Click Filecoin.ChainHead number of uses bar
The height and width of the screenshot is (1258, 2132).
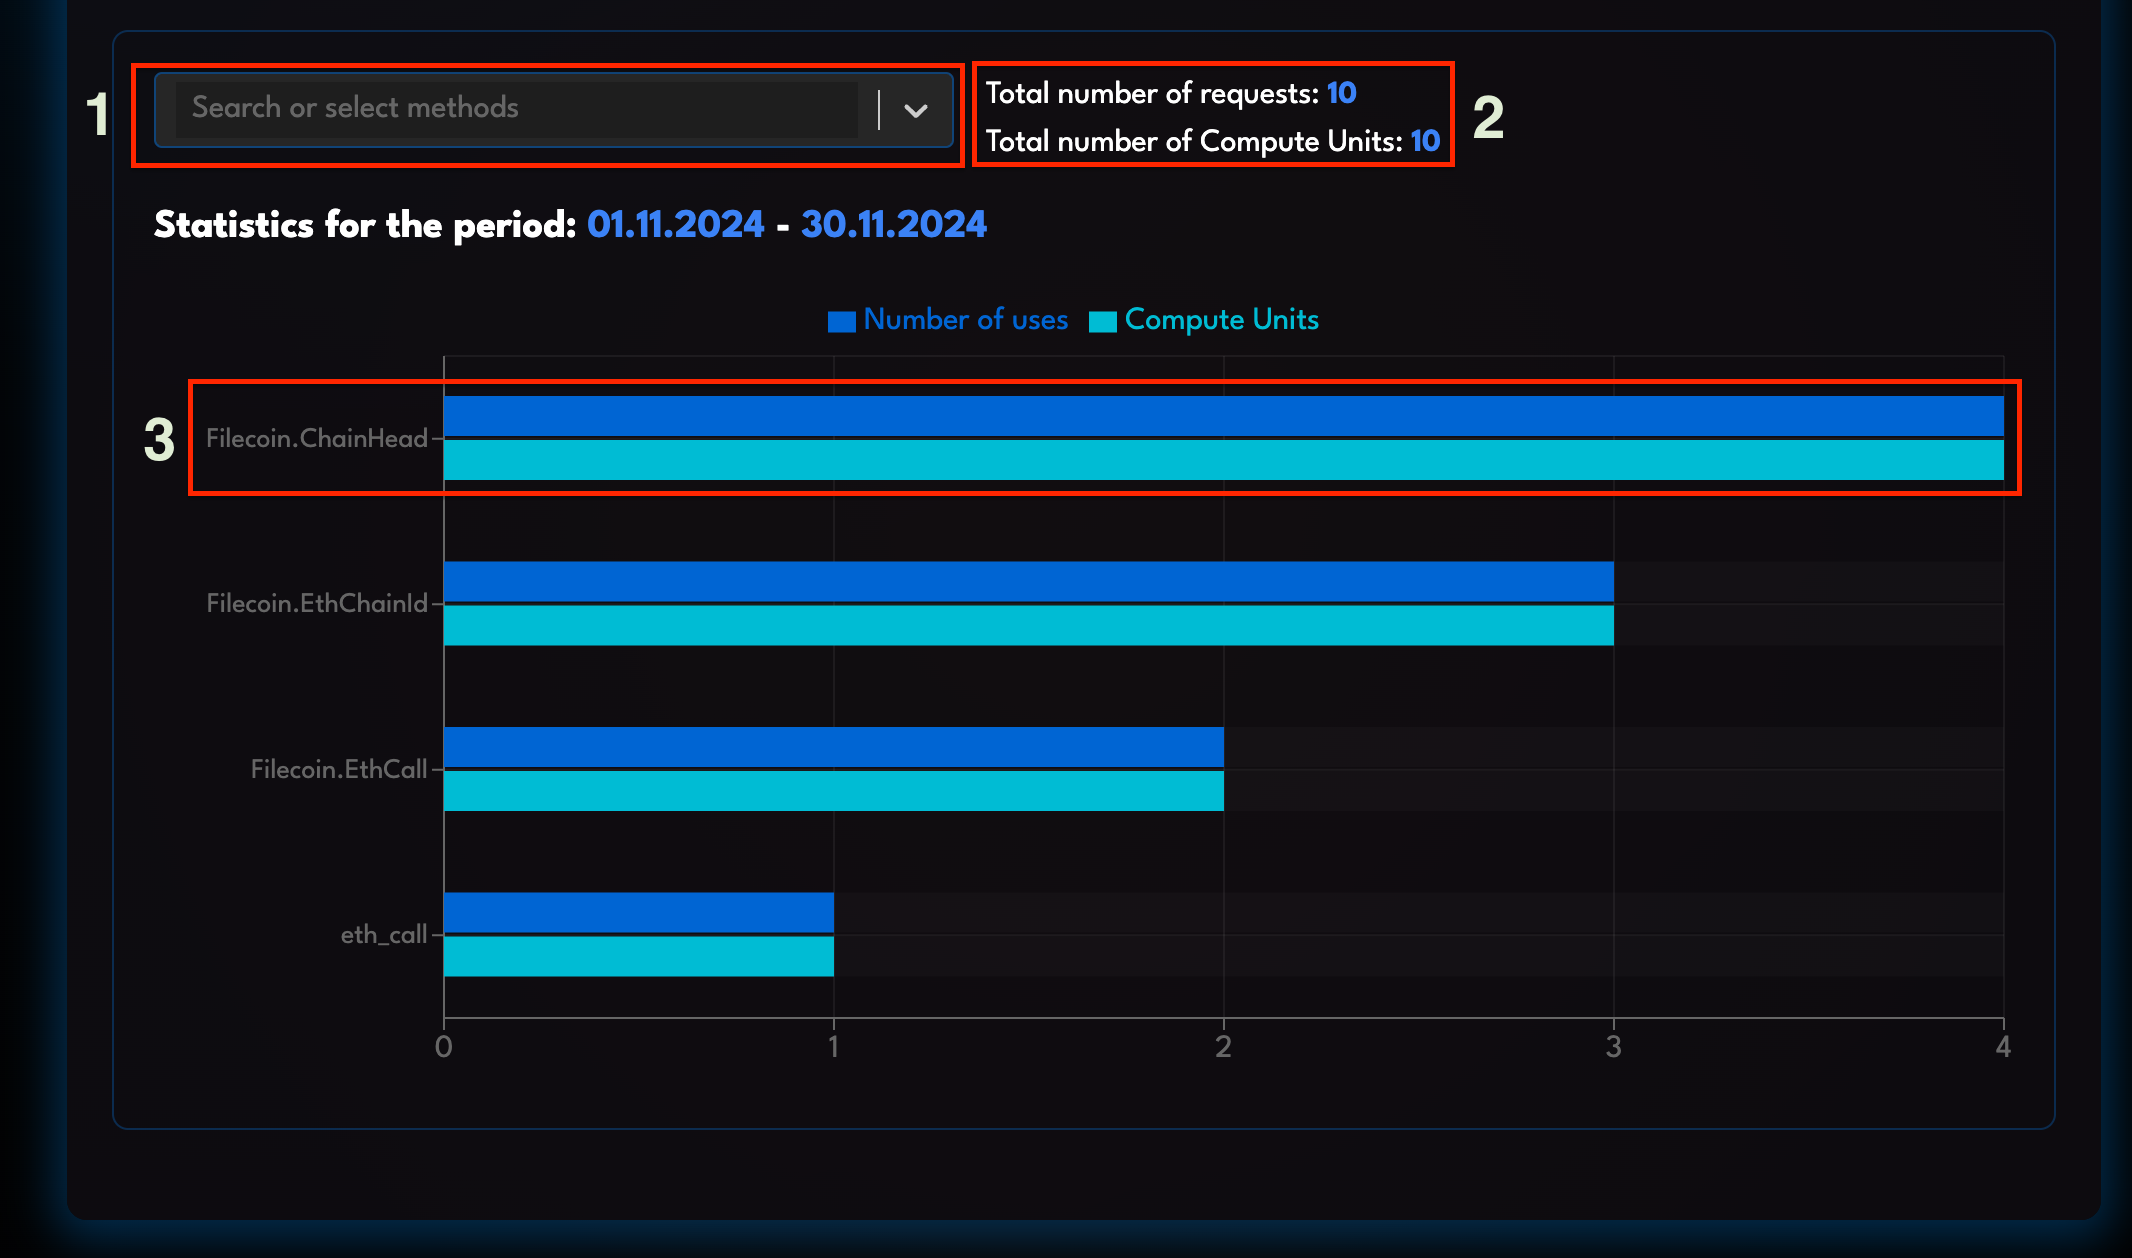coord(1222,416)
